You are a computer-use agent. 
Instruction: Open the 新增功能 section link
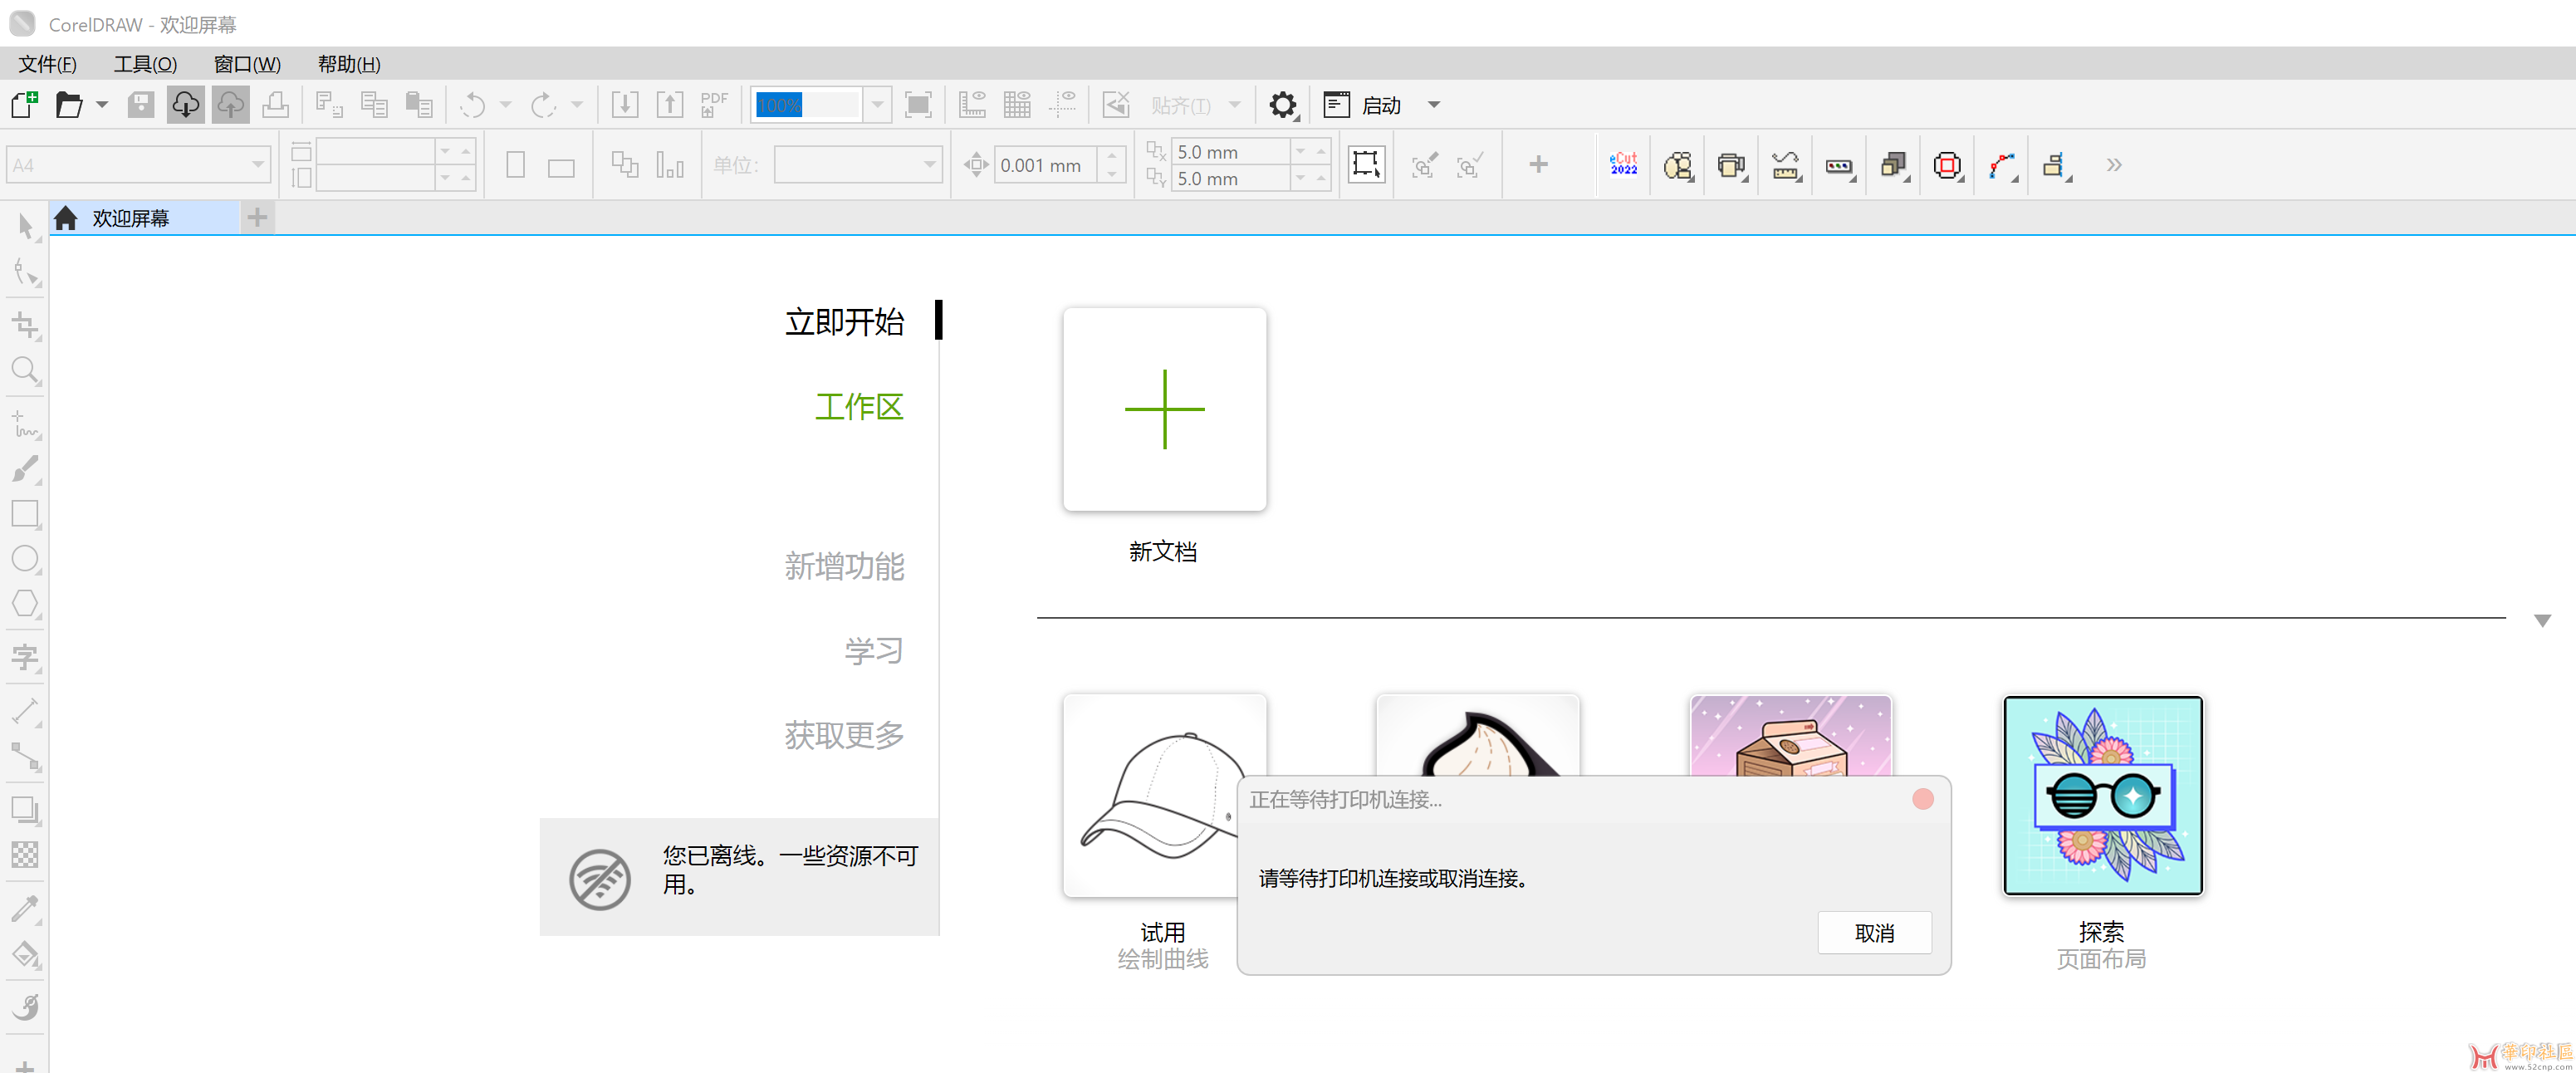click(x=844, y=566)
